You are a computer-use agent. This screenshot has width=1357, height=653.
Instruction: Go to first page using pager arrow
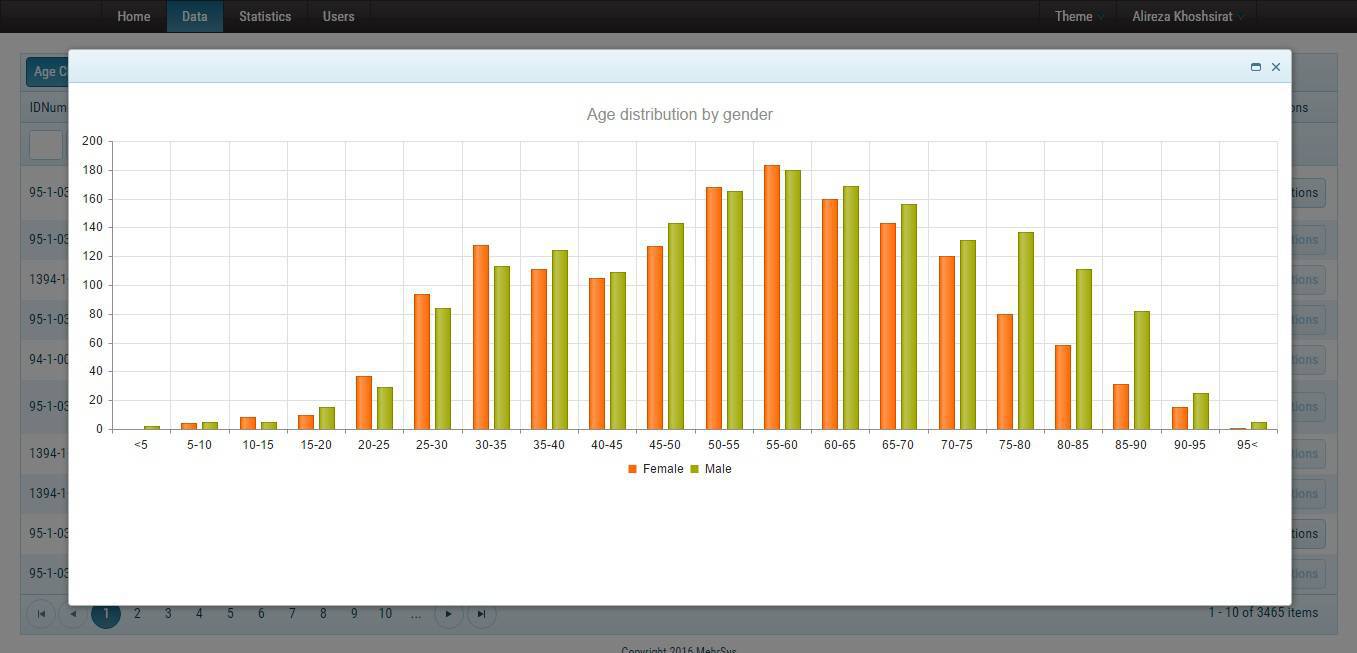(41, 614)
